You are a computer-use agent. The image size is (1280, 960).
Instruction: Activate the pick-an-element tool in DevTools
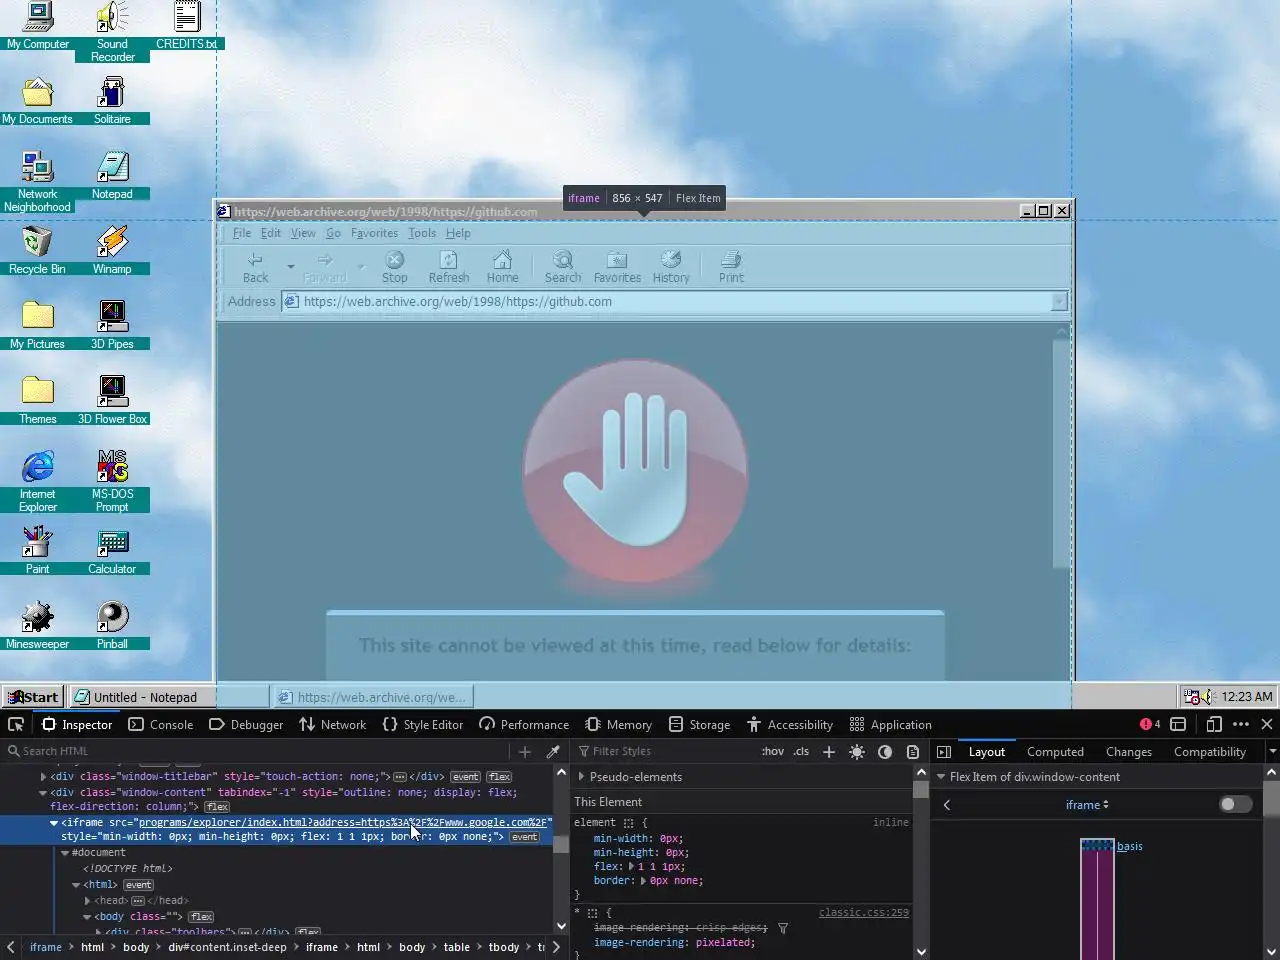16,724
